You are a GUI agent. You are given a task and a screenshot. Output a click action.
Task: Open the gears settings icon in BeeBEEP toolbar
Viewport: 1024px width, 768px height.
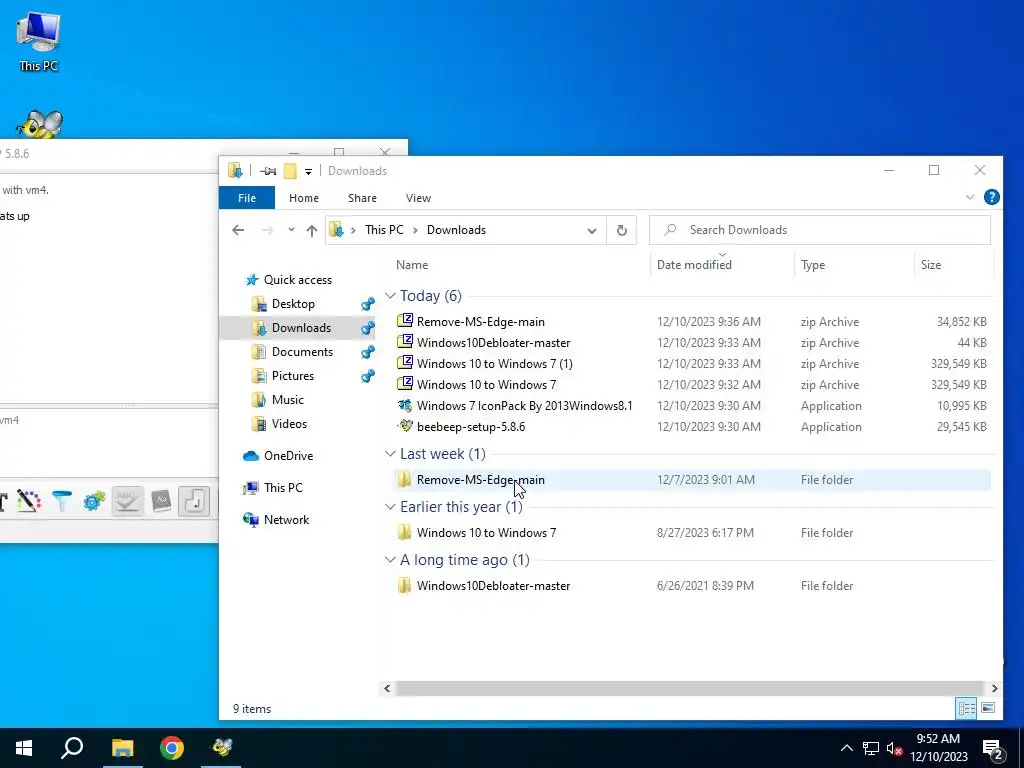(94, 501)
